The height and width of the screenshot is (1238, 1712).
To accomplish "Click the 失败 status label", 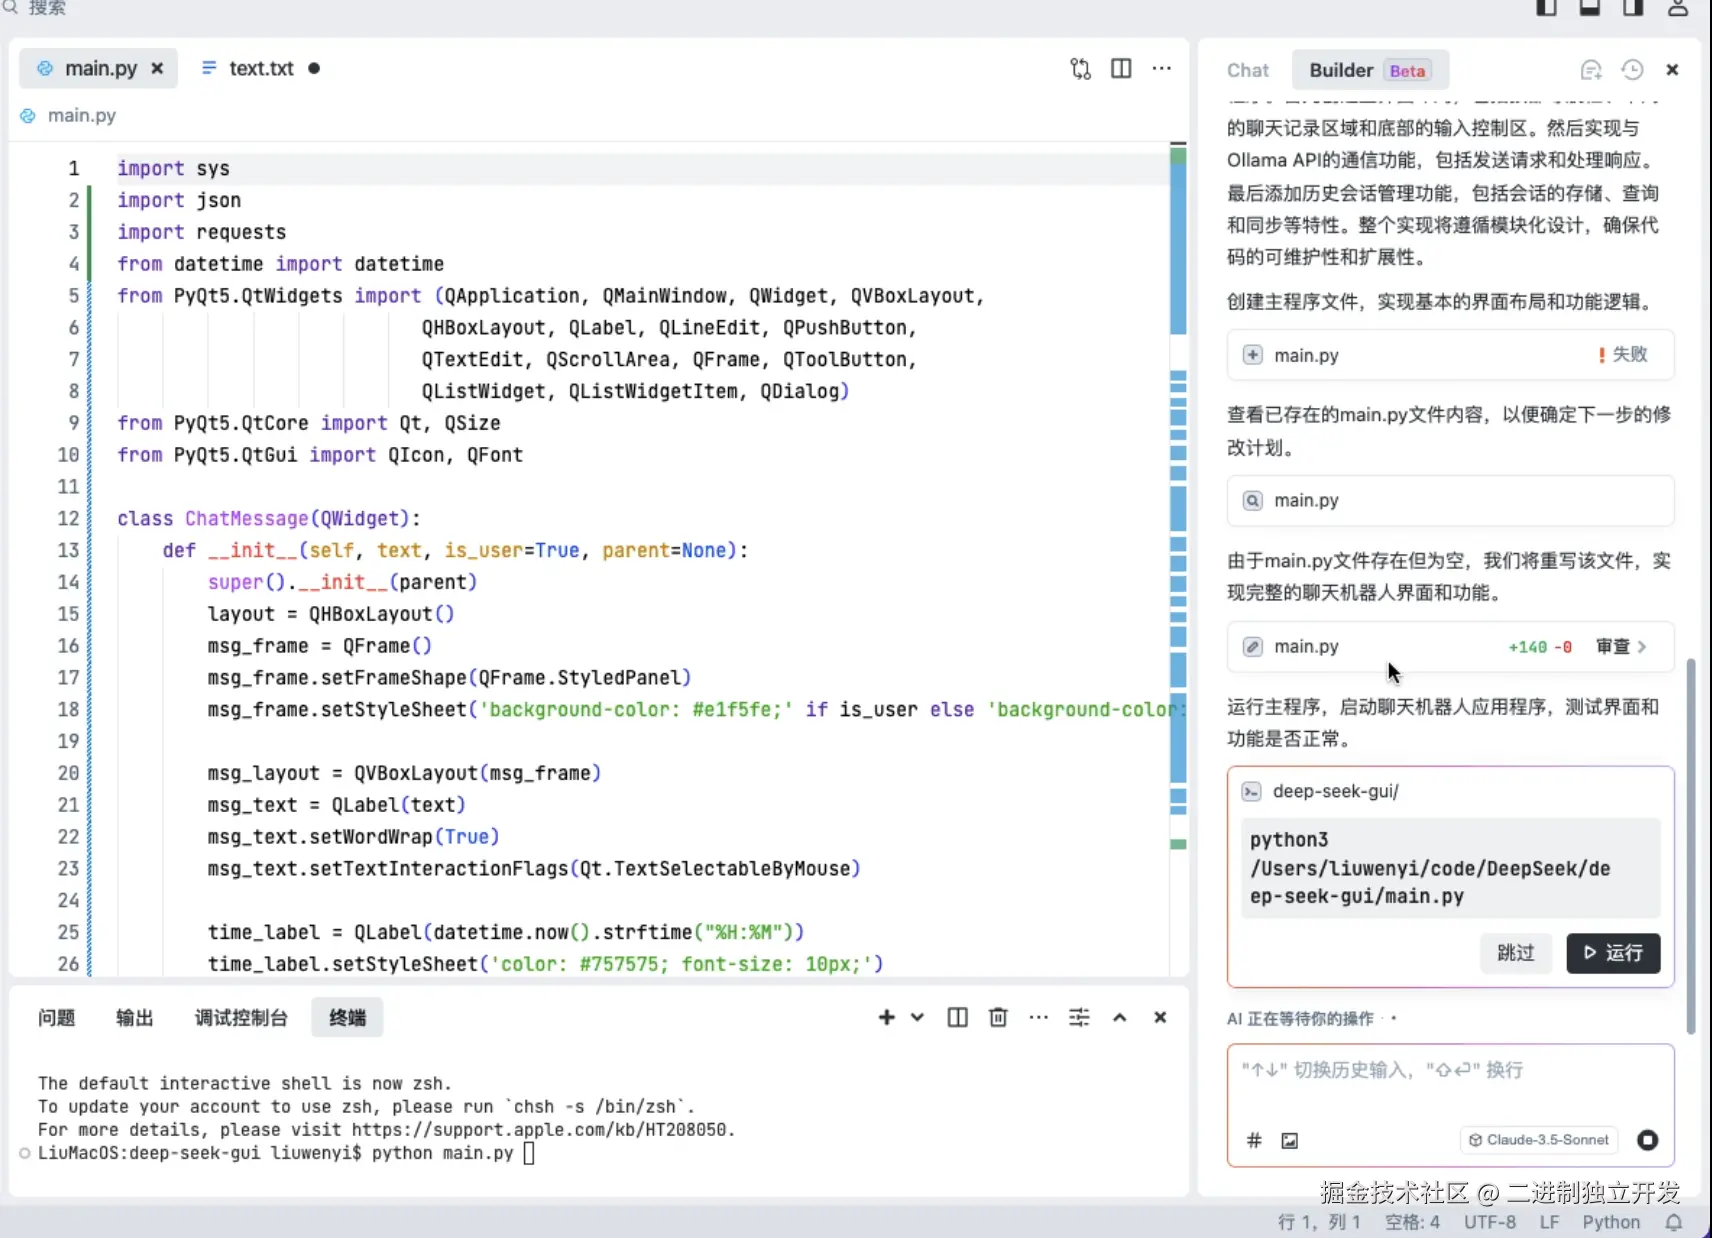I will [1630, 354].
